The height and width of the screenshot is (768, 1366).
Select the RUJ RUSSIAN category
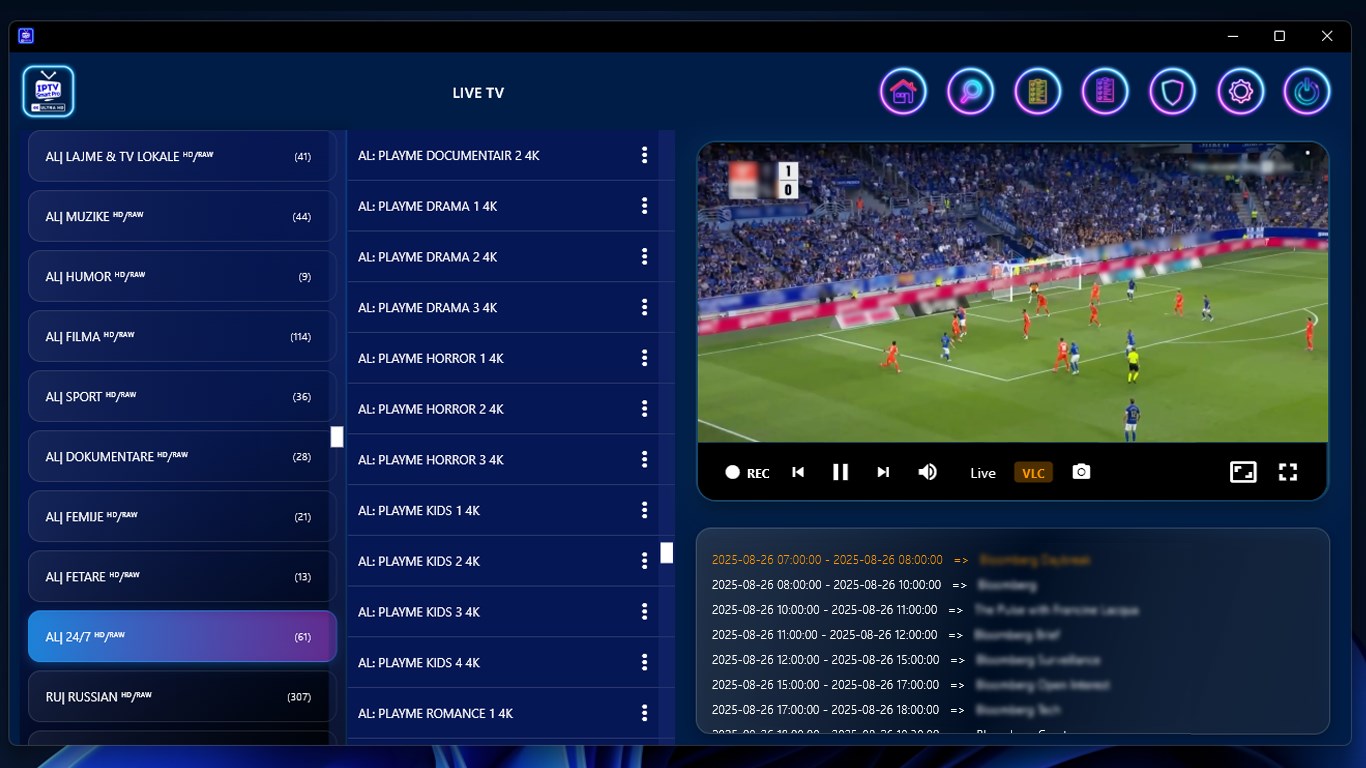pyautogui.click(x=182, y=696)
